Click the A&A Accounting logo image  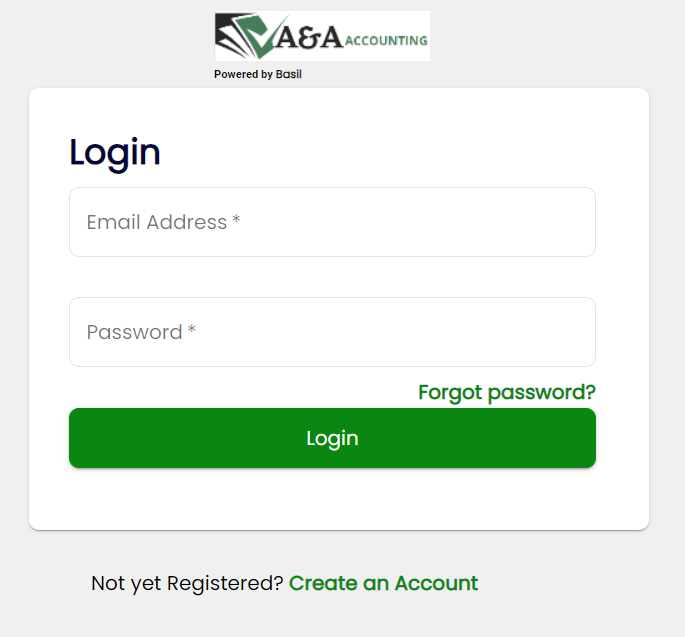(x=322, y=36)
